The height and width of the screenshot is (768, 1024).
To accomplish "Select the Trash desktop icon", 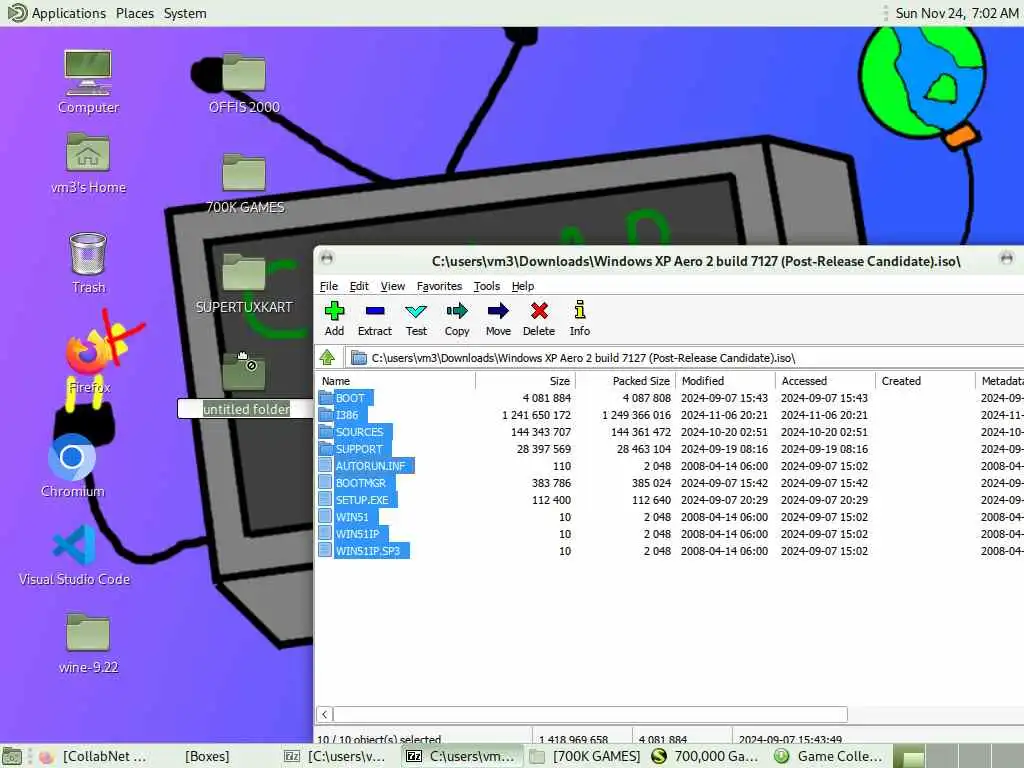I will (x=88, y=263).
